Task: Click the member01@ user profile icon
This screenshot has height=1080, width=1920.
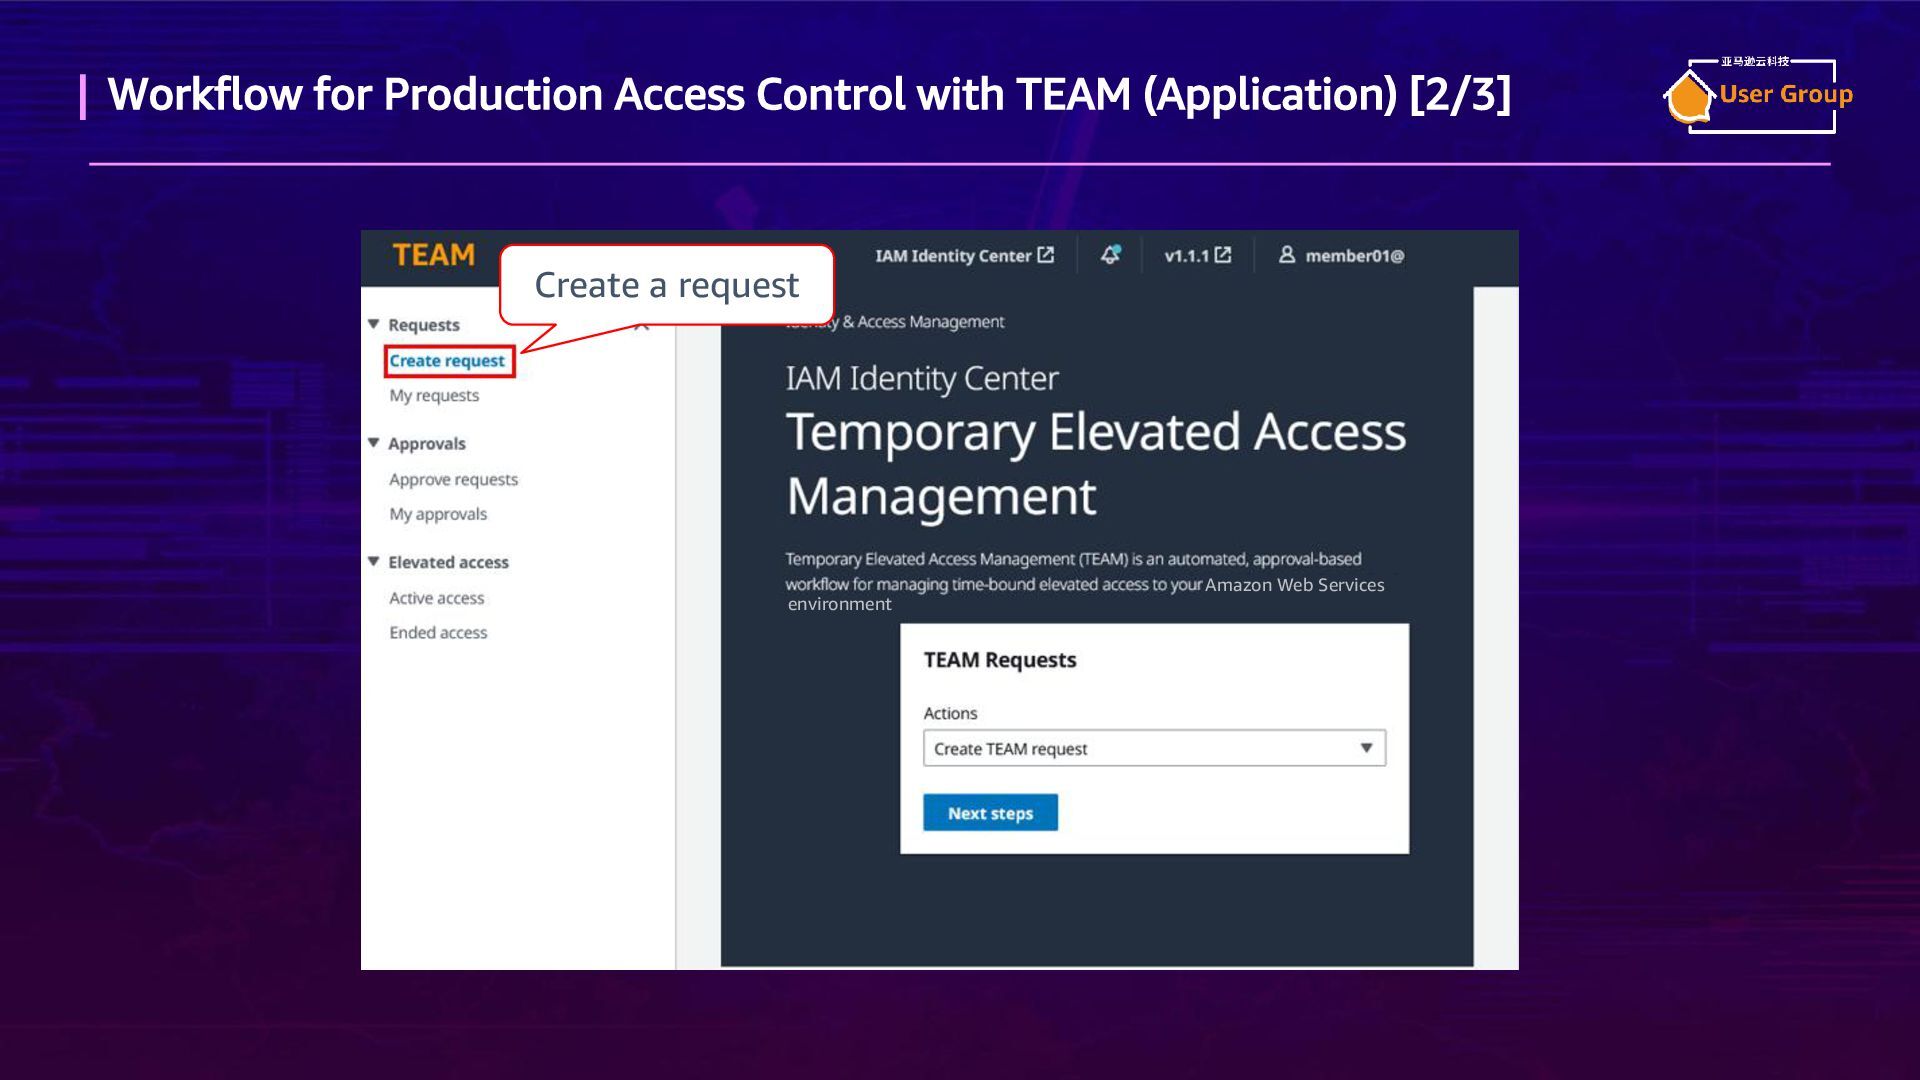Action: (x=1287, y=255)
